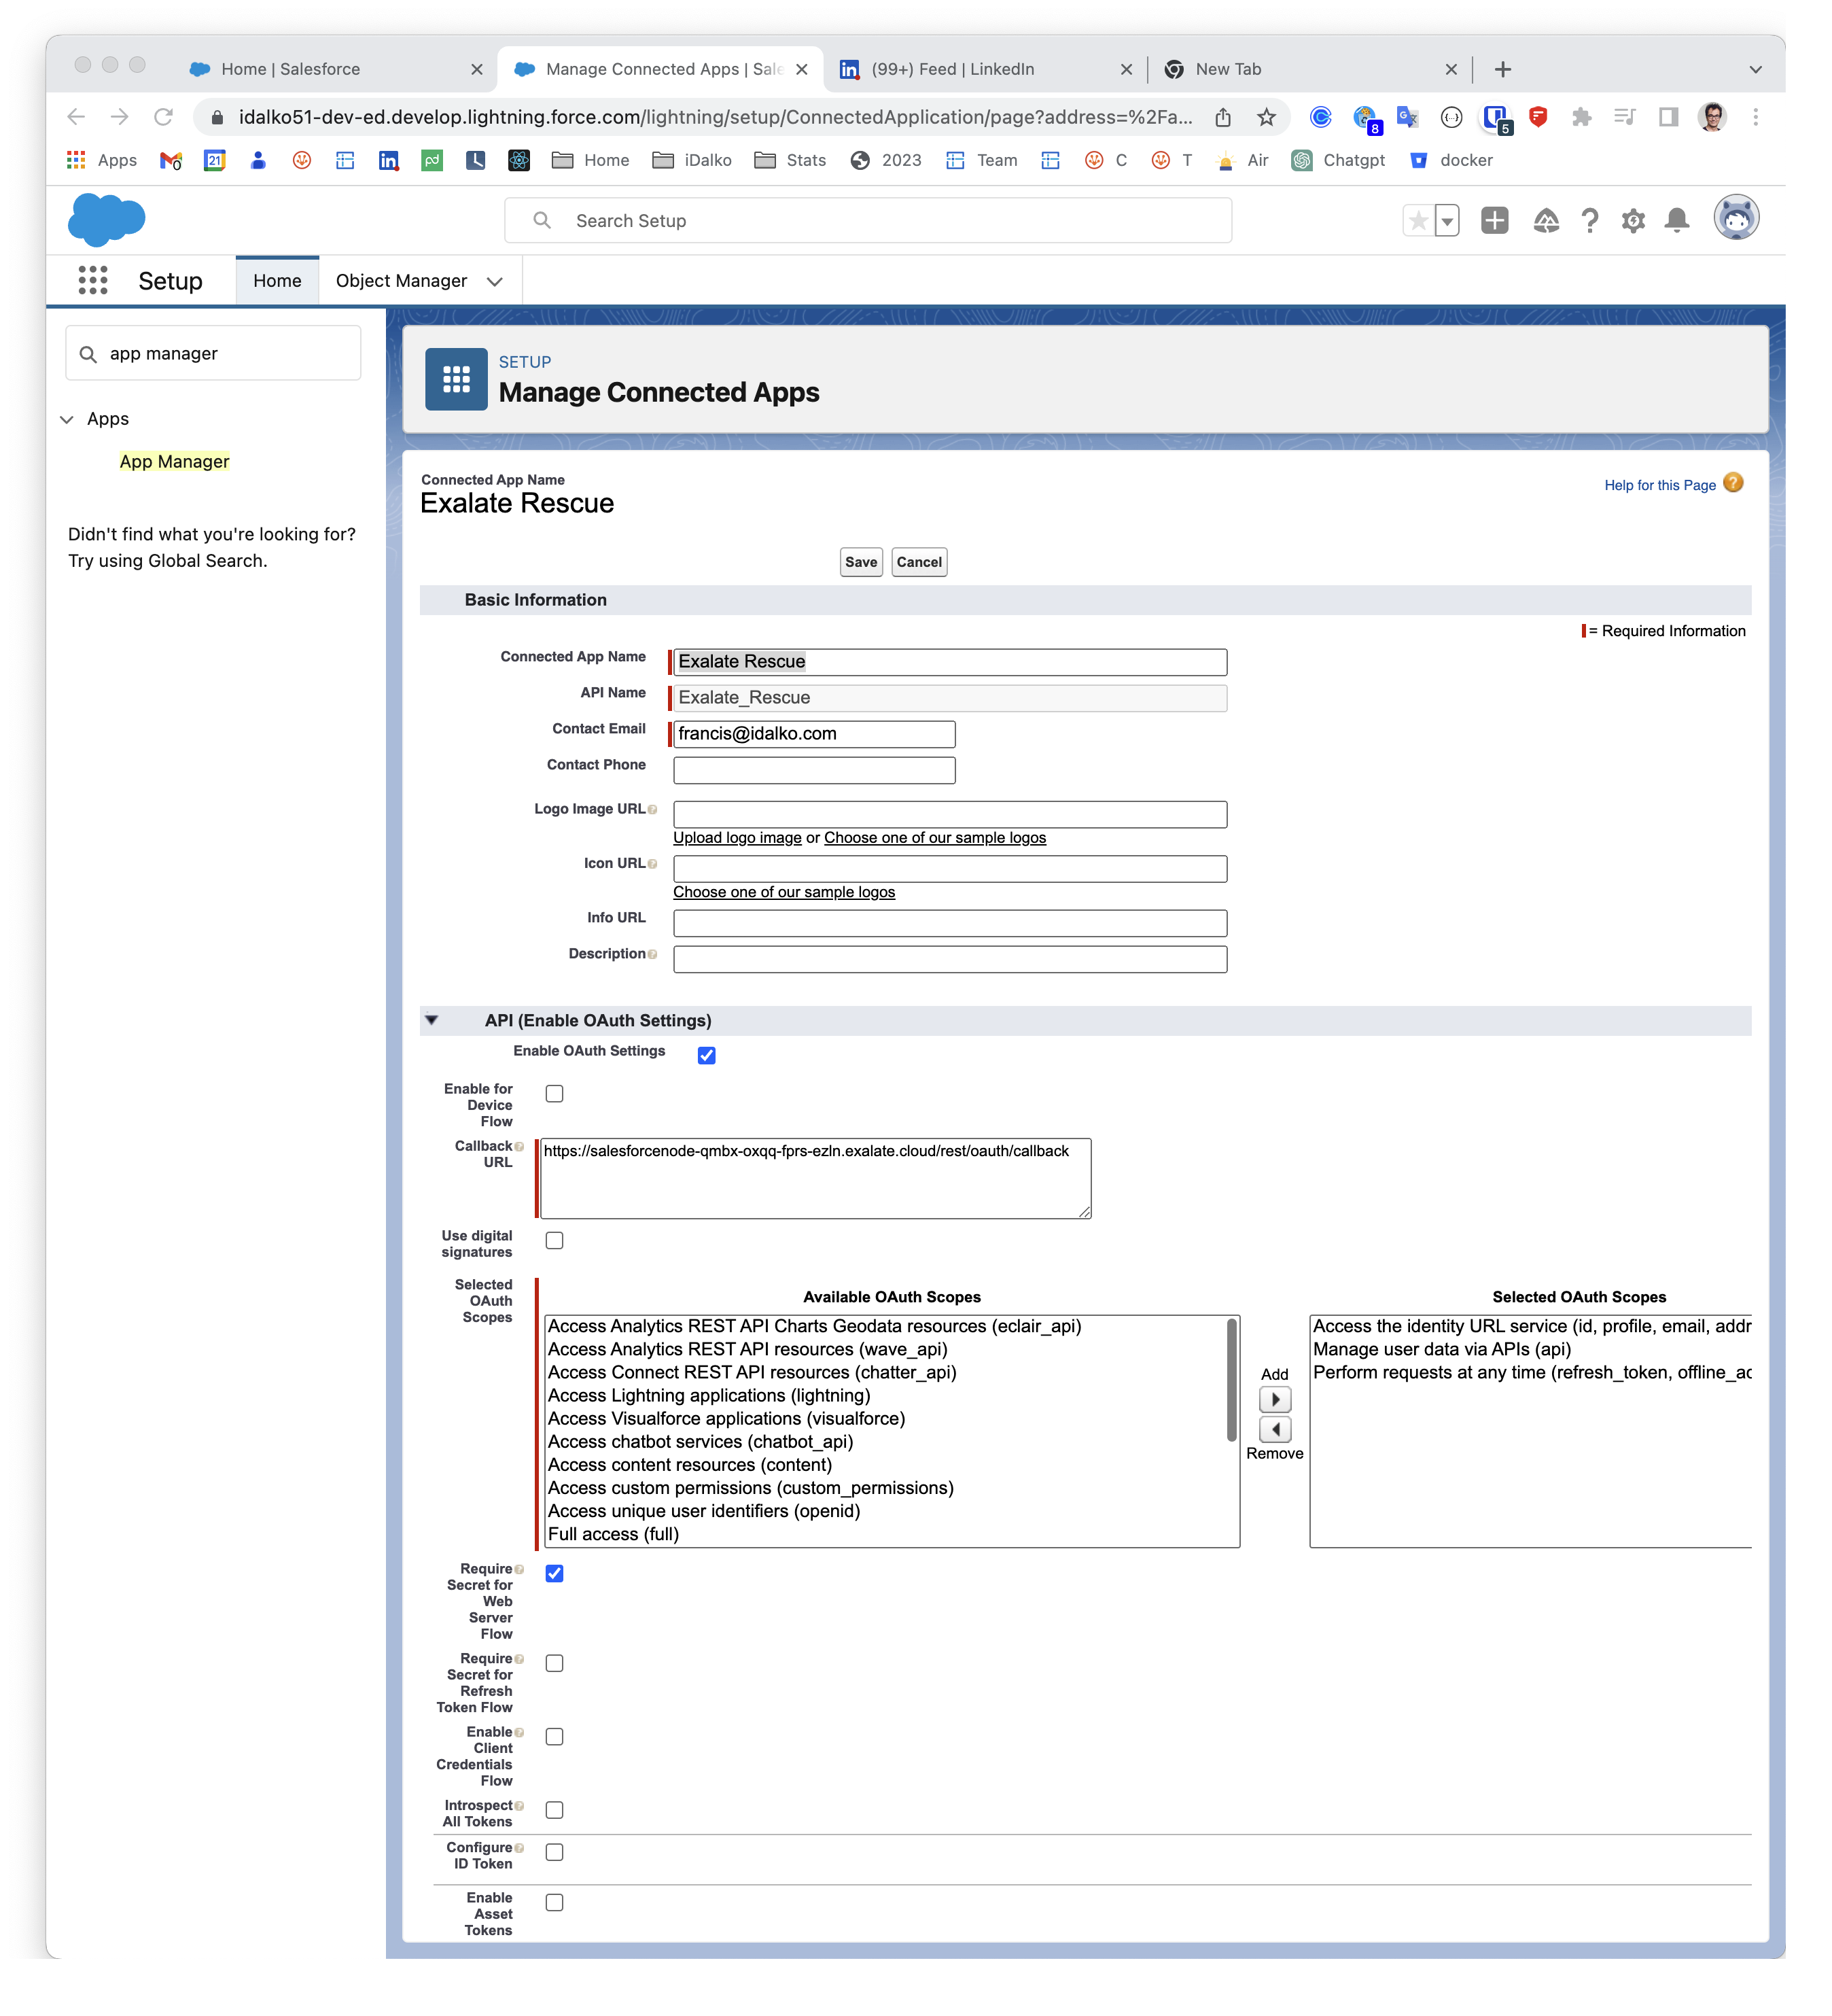Collapse the API (Enable OAuth Settings) section
1832x2016 pixels.
coord(432,1020)
